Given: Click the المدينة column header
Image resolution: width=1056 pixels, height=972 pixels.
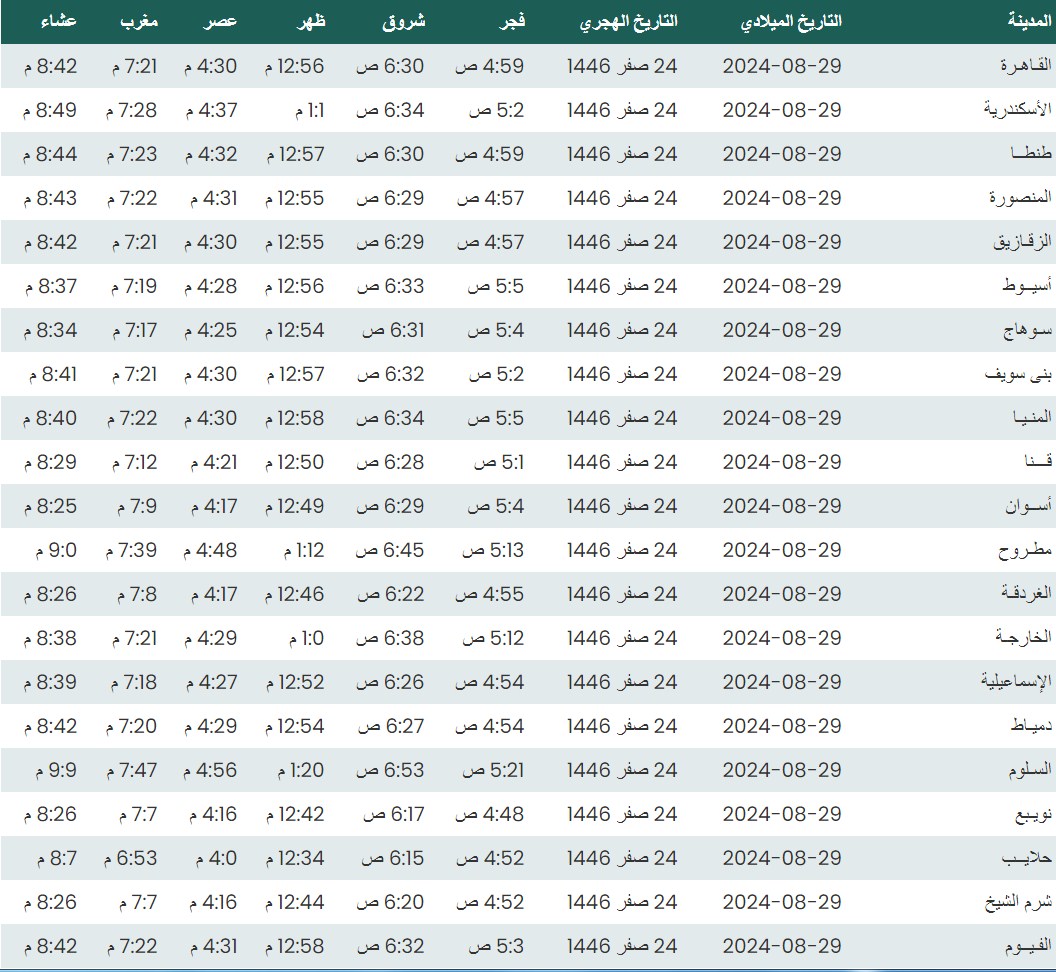Looking at the screenshot, I should coord(1022,22).
